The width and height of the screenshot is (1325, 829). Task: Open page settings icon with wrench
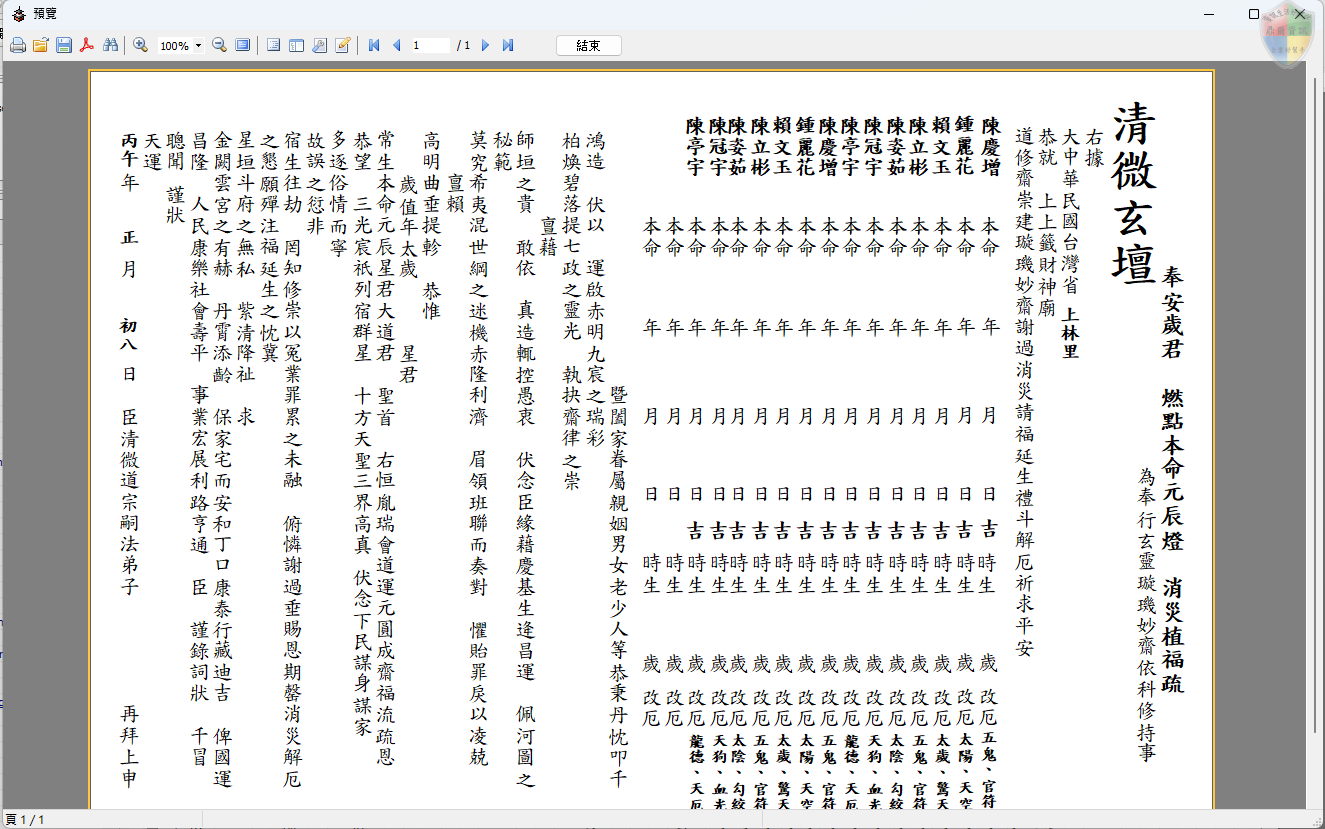coord(319,46)
